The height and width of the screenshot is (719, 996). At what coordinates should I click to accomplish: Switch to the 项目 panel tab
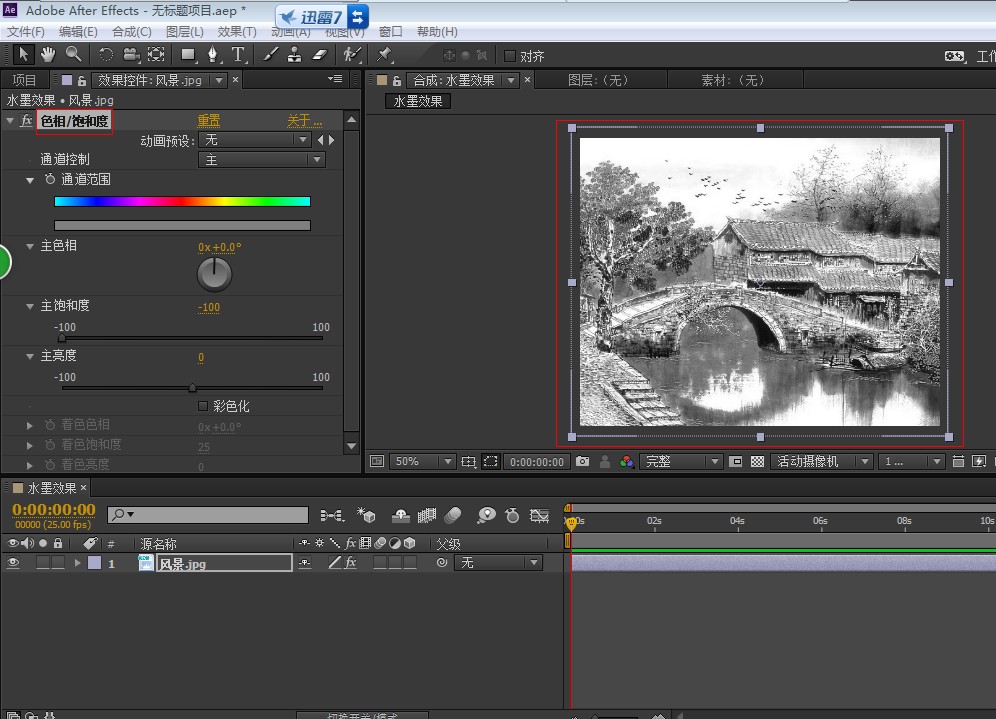pos(24,80)
